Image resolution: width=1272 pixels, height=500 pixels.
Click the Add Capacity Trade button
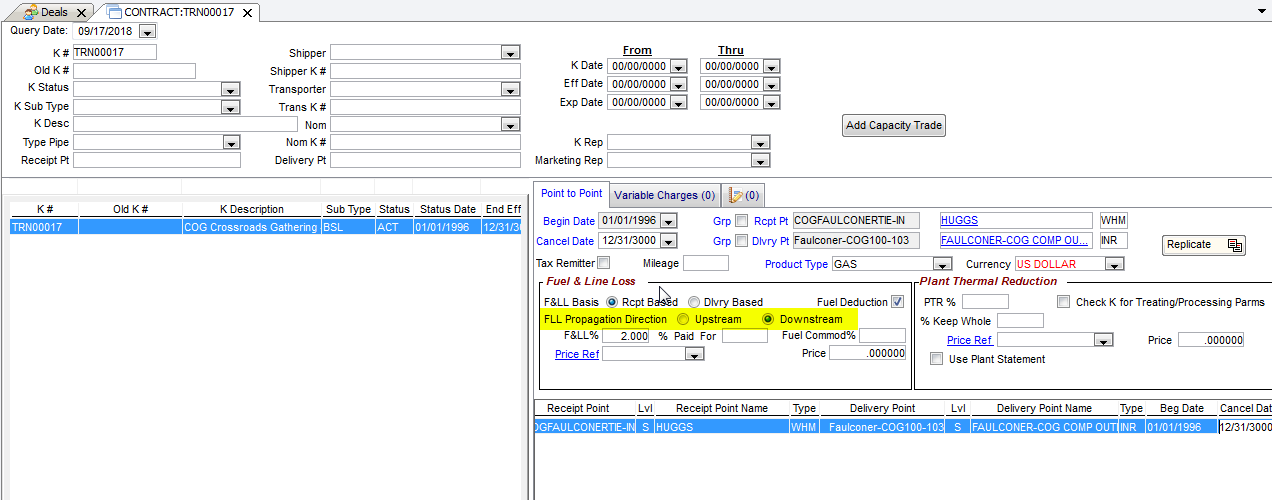tap(893, 125)
